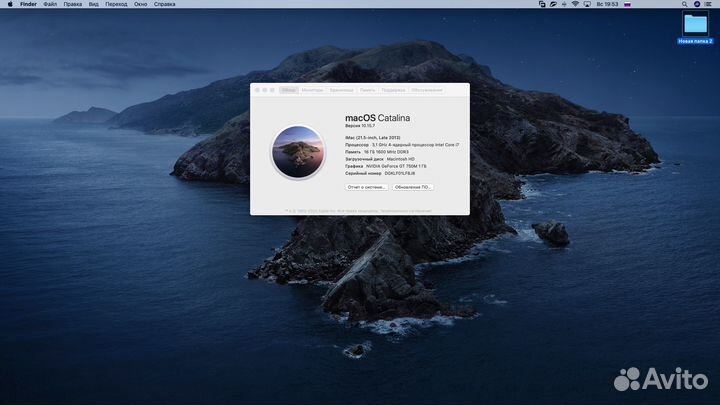The width and height of the screenshot is (720, 405).
Task: Open the Правка menu
Action: 73,4
